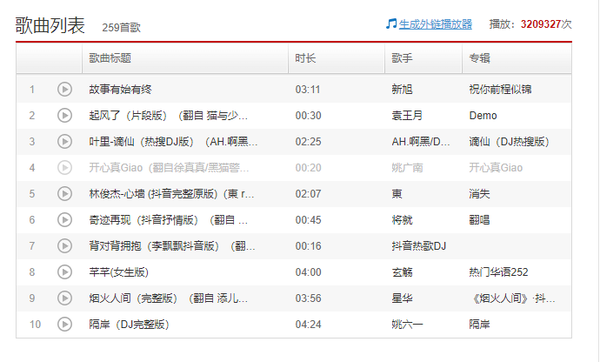Screen dimensions: 600x362
Task: Click duration 02:25
Action: click(x=308, y=142)
